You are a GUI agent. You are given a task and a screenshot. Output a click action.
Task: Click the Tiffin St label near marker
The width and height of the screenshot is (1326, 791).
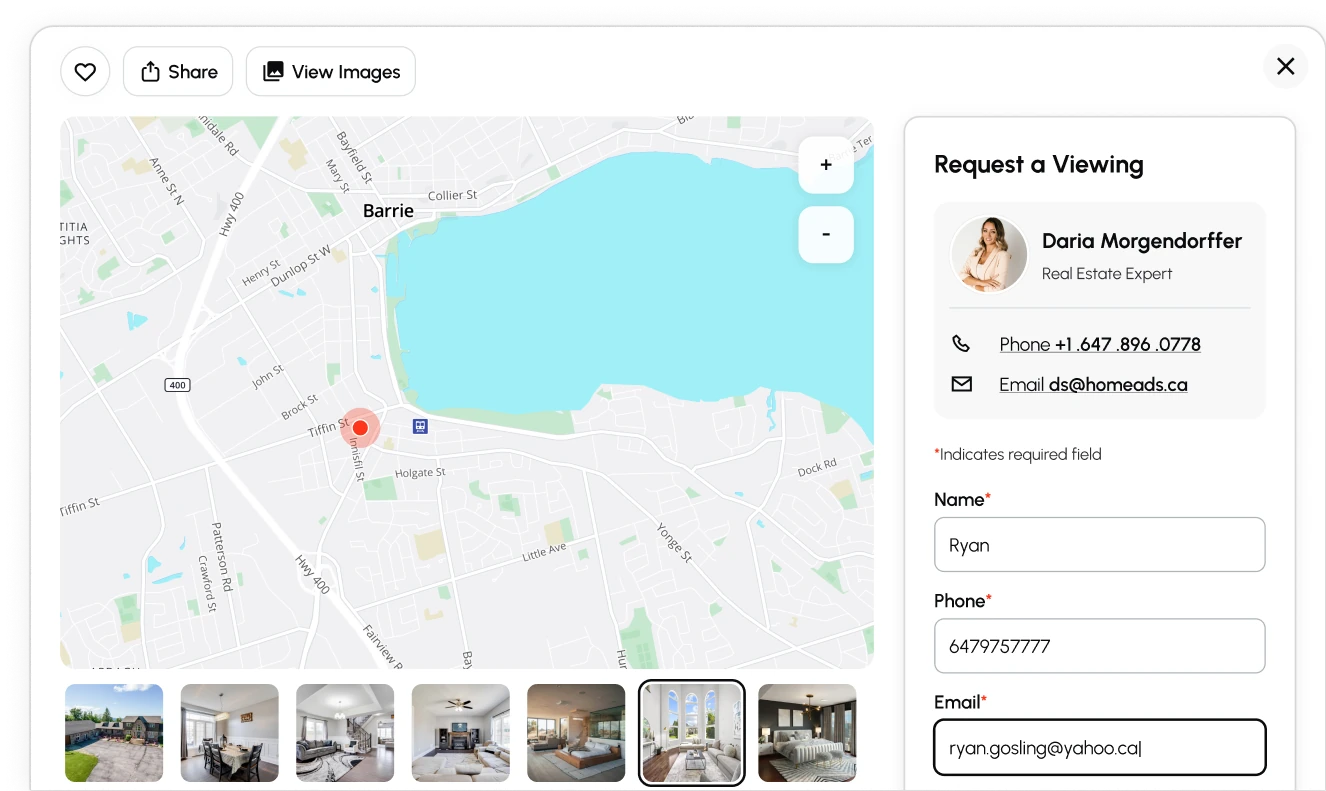pyautogui.click(x=327, y=429)
